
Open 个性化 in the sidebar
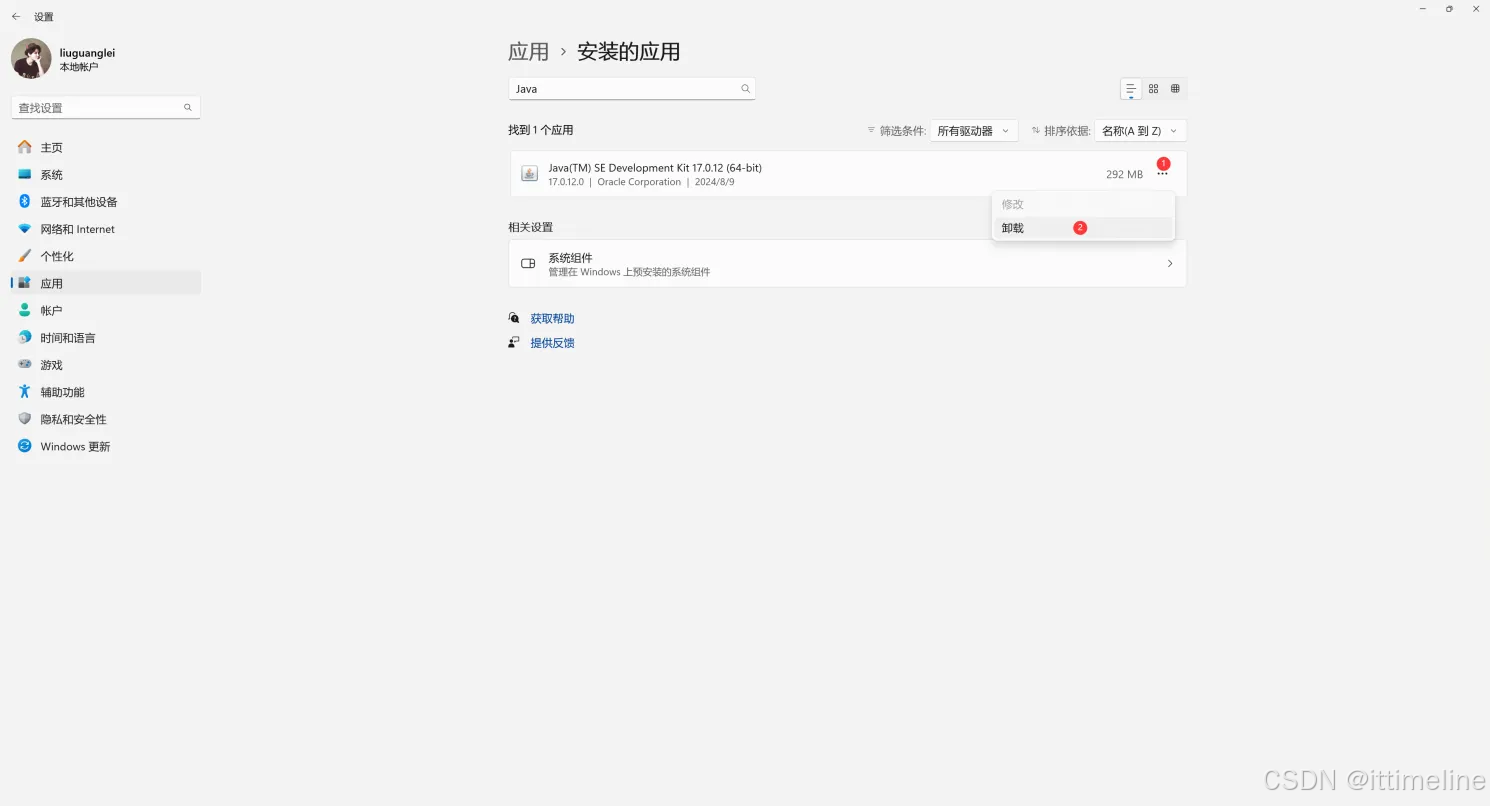(x=106, y=256)
